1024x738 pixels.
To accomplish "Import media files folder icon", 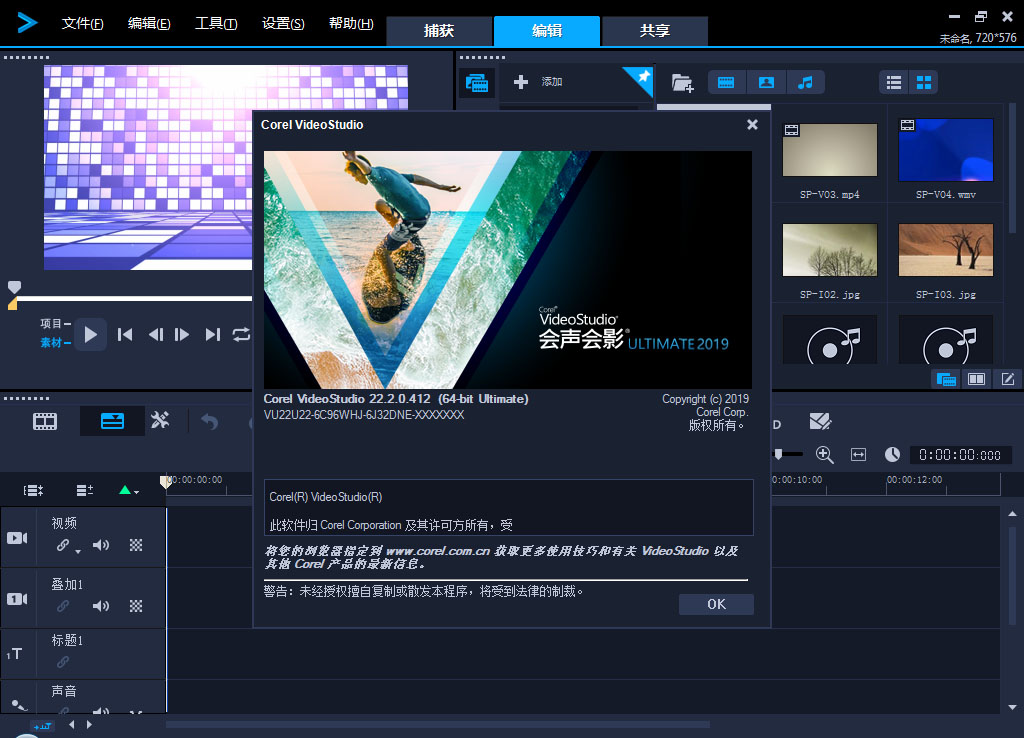I will [682, 83].
